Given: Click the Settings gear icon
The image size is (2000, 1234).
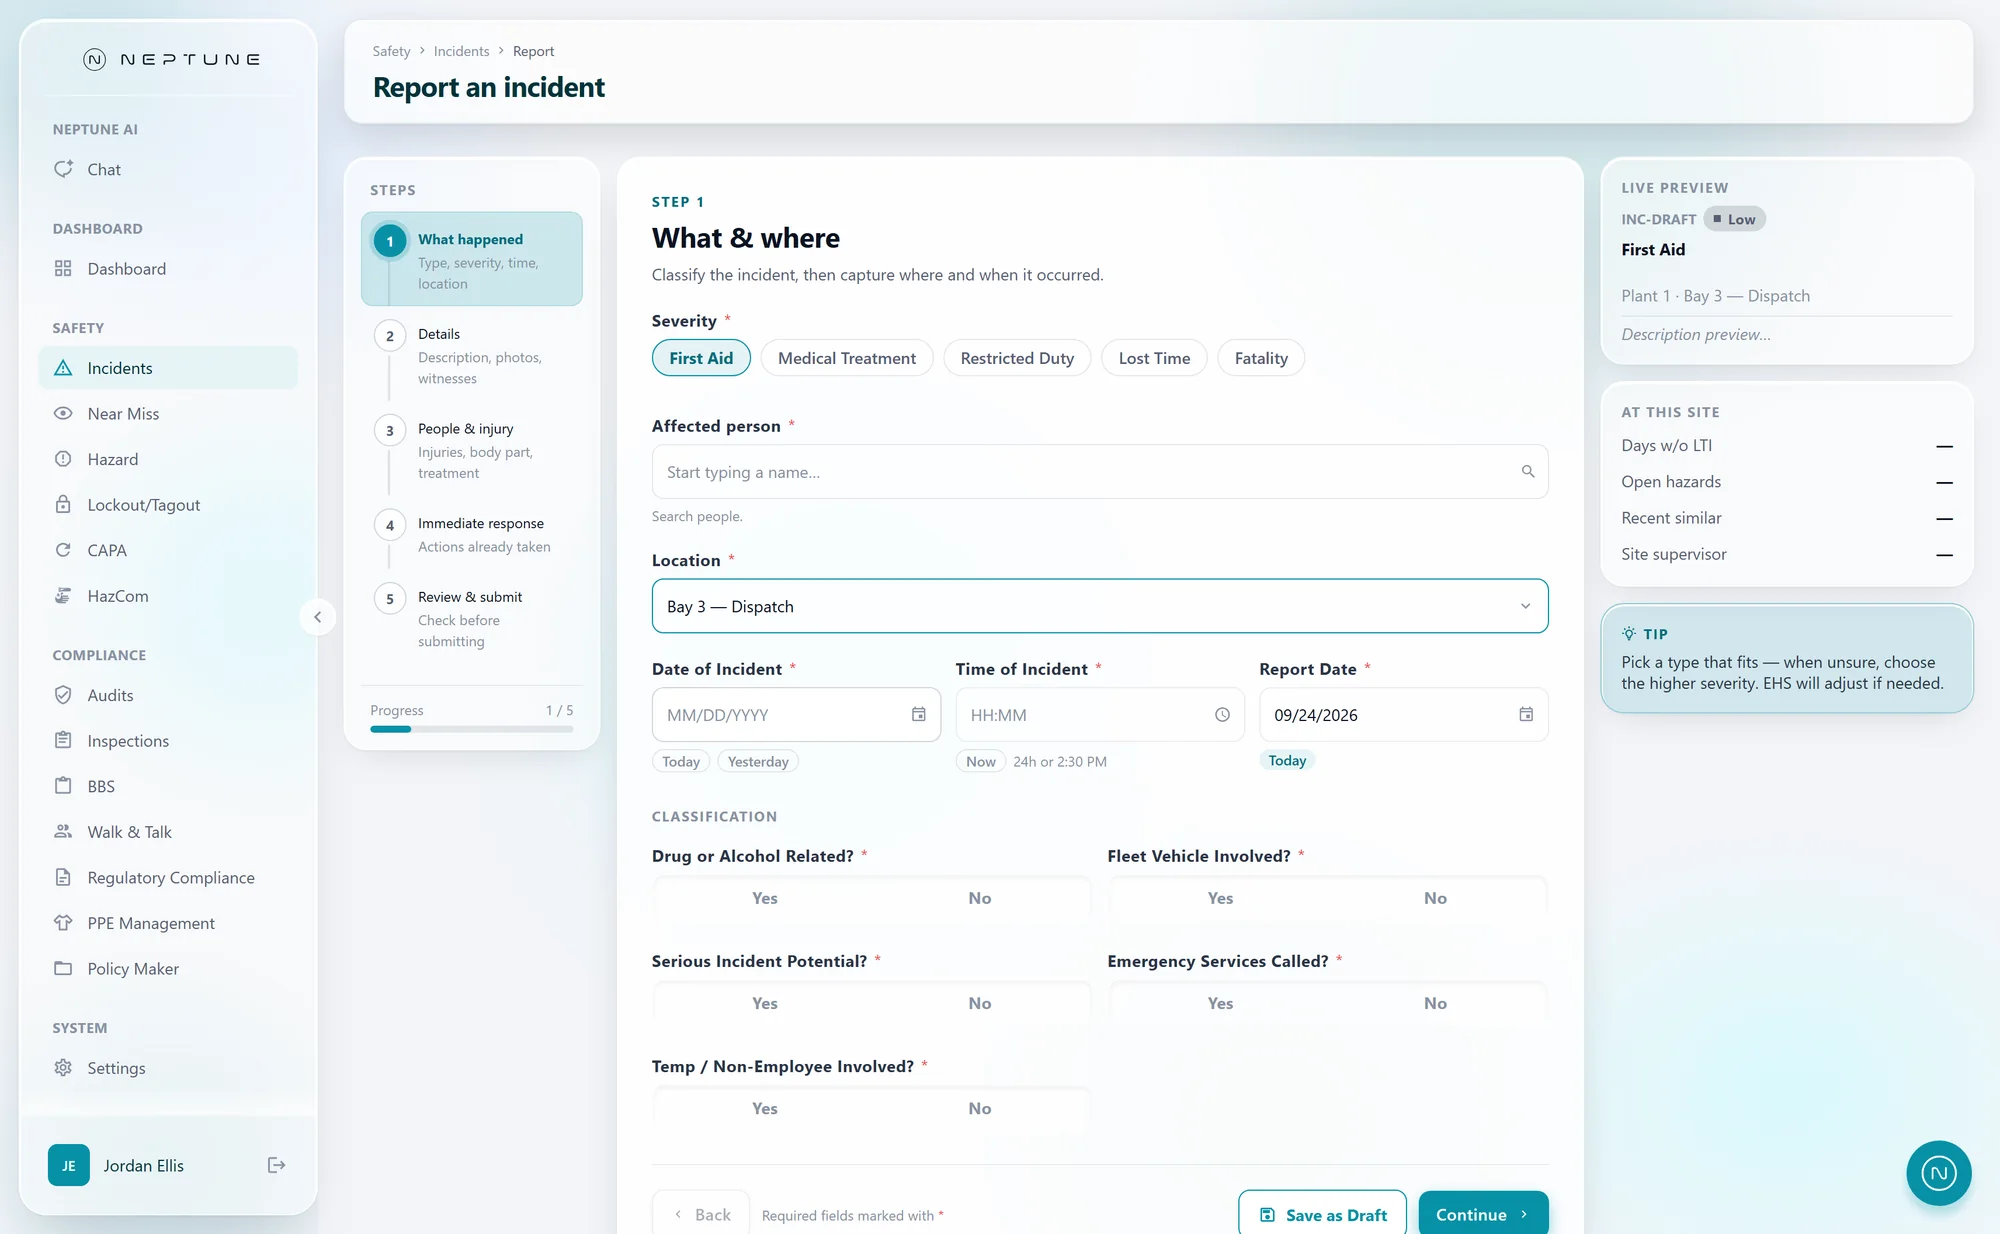Looking at the screenshot, I should click(63, 1067).
